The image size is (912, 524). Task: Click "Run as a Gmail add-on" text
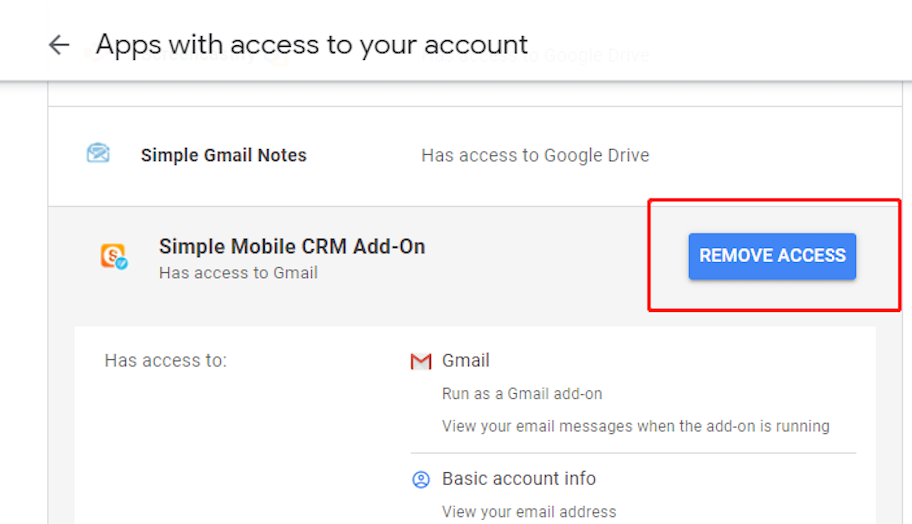[x=522, y=394]
